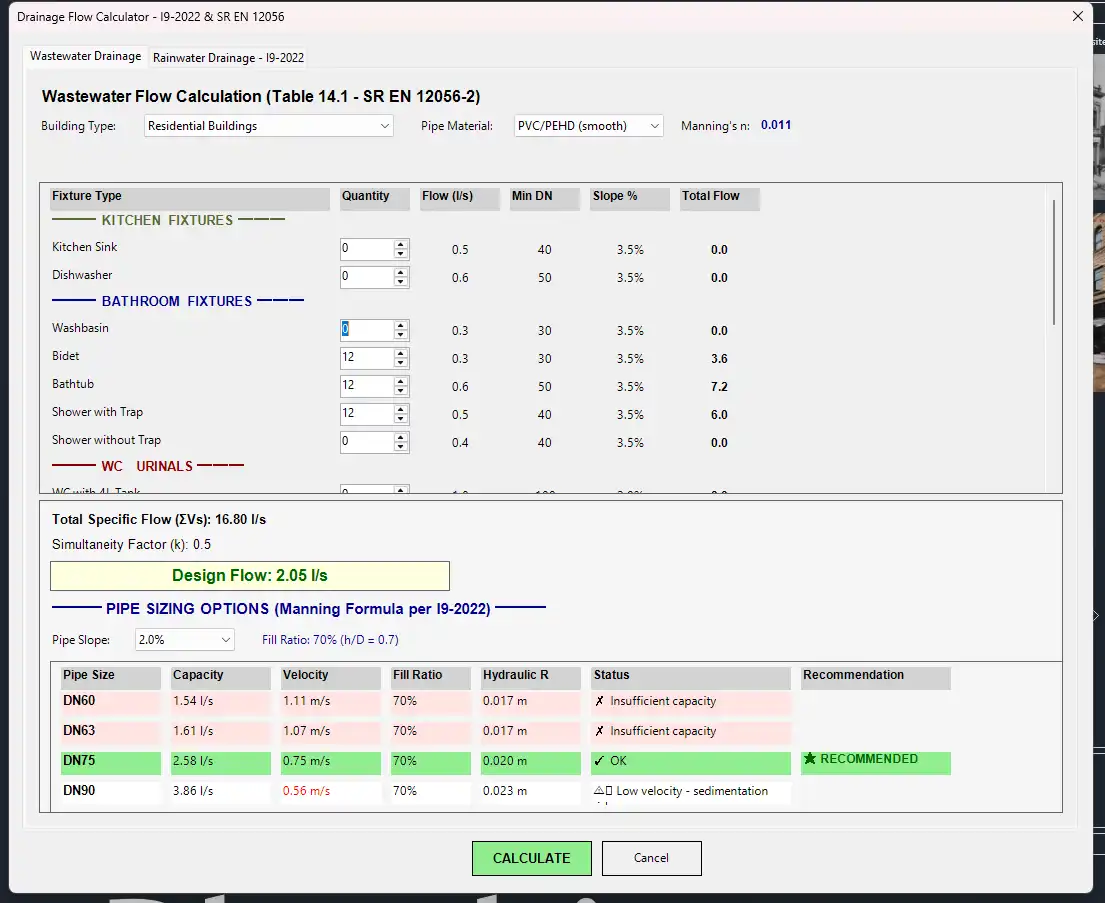The width and height of the screenshot is (1105, 903).
Task: Expand the Pipe Material dropdown
Action: click(x=588, y=126)
